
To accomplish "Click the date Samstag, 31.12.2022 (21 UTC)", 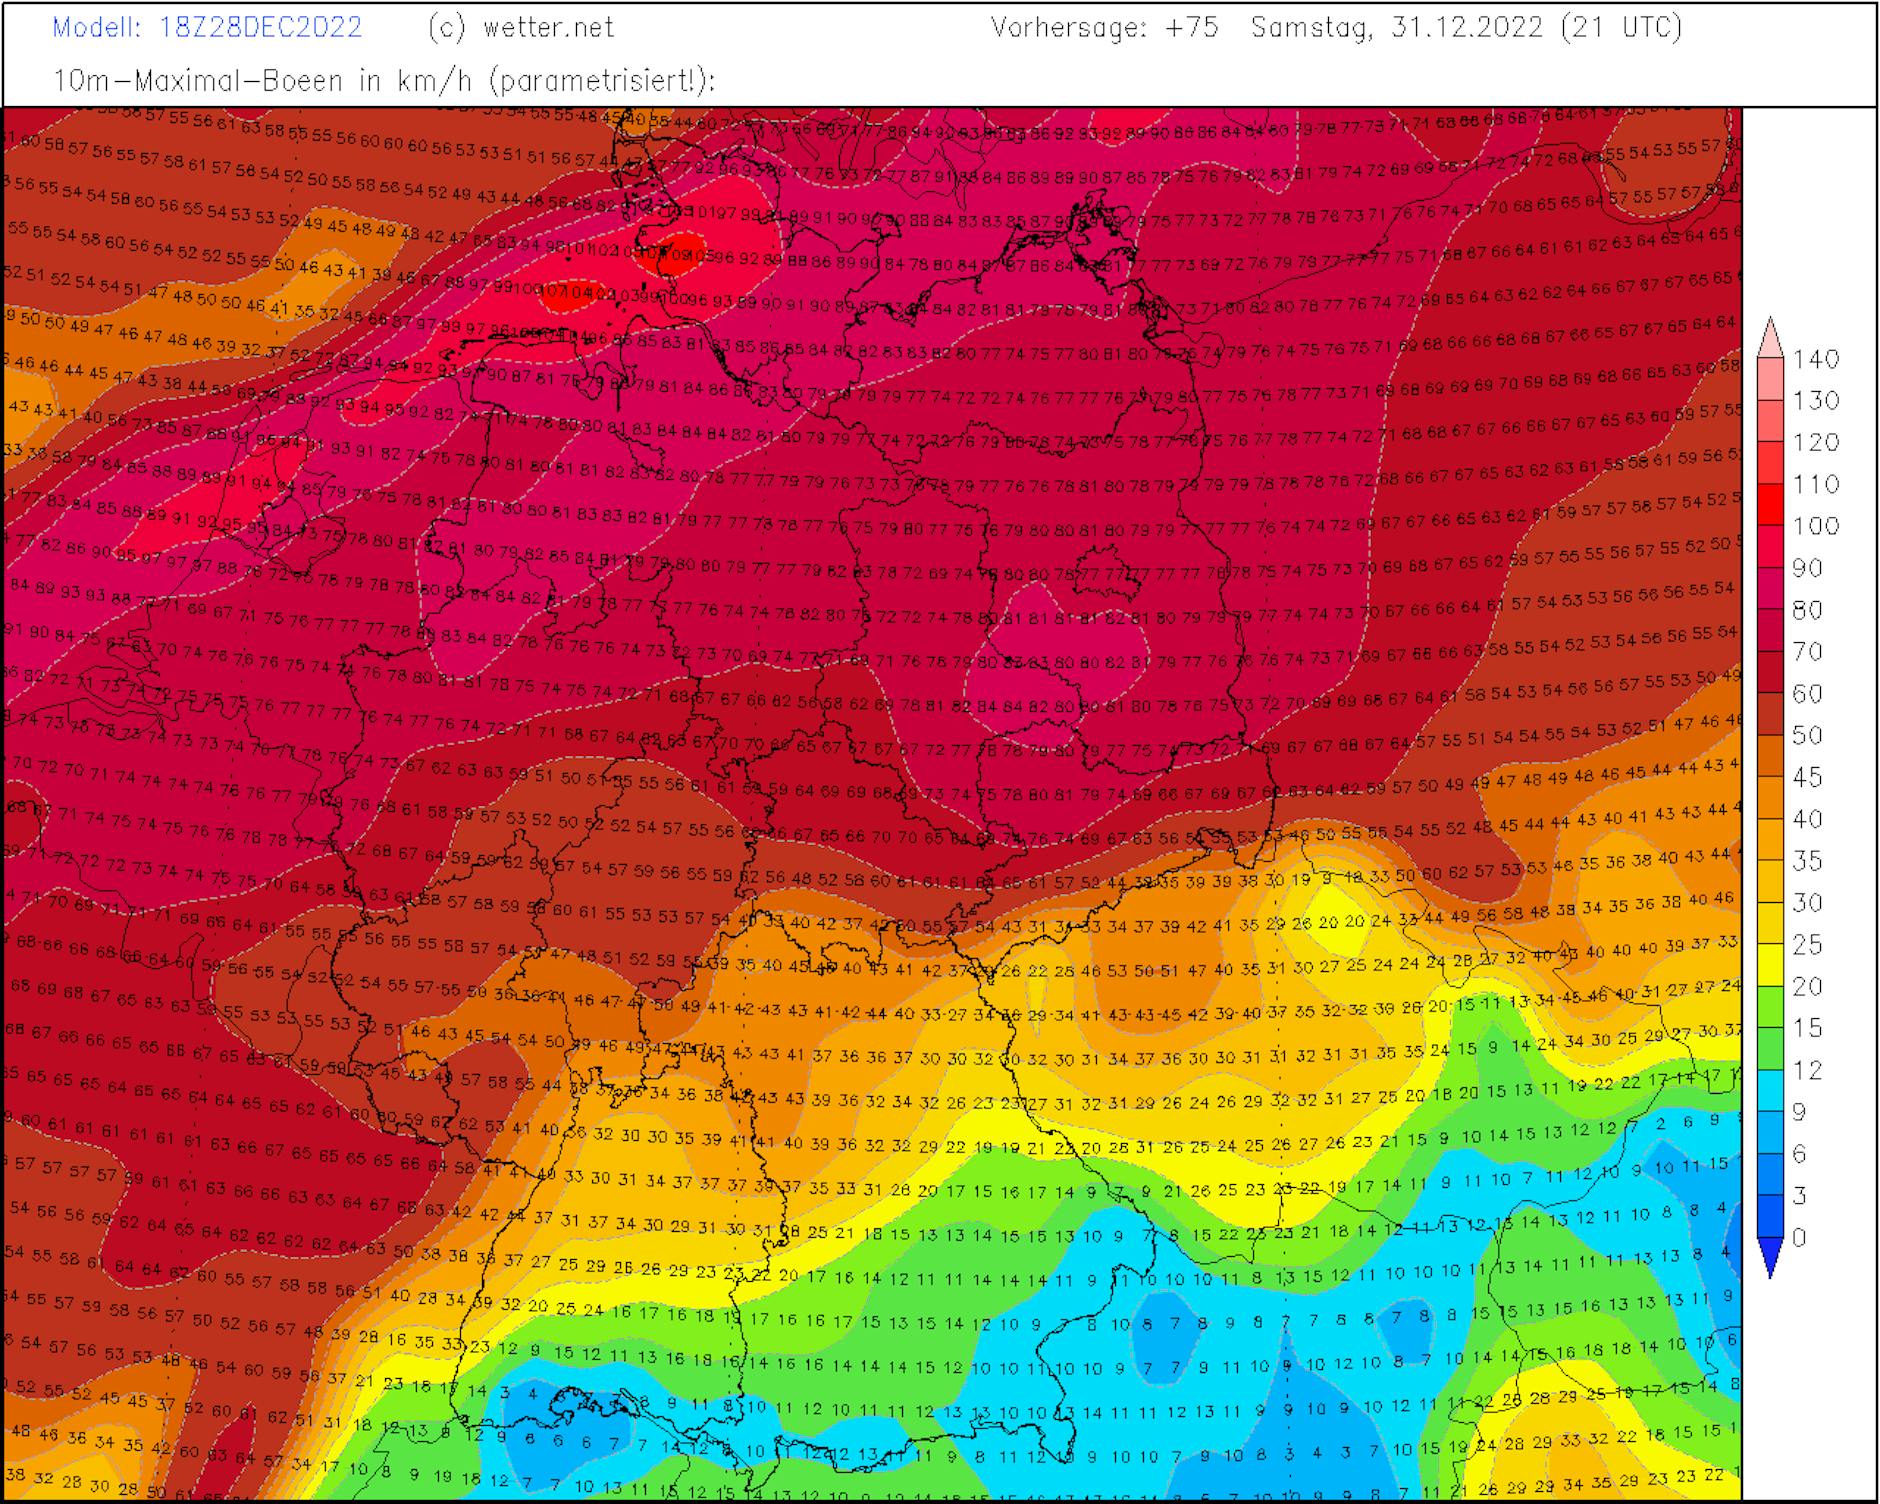I will coord(1466,28).
